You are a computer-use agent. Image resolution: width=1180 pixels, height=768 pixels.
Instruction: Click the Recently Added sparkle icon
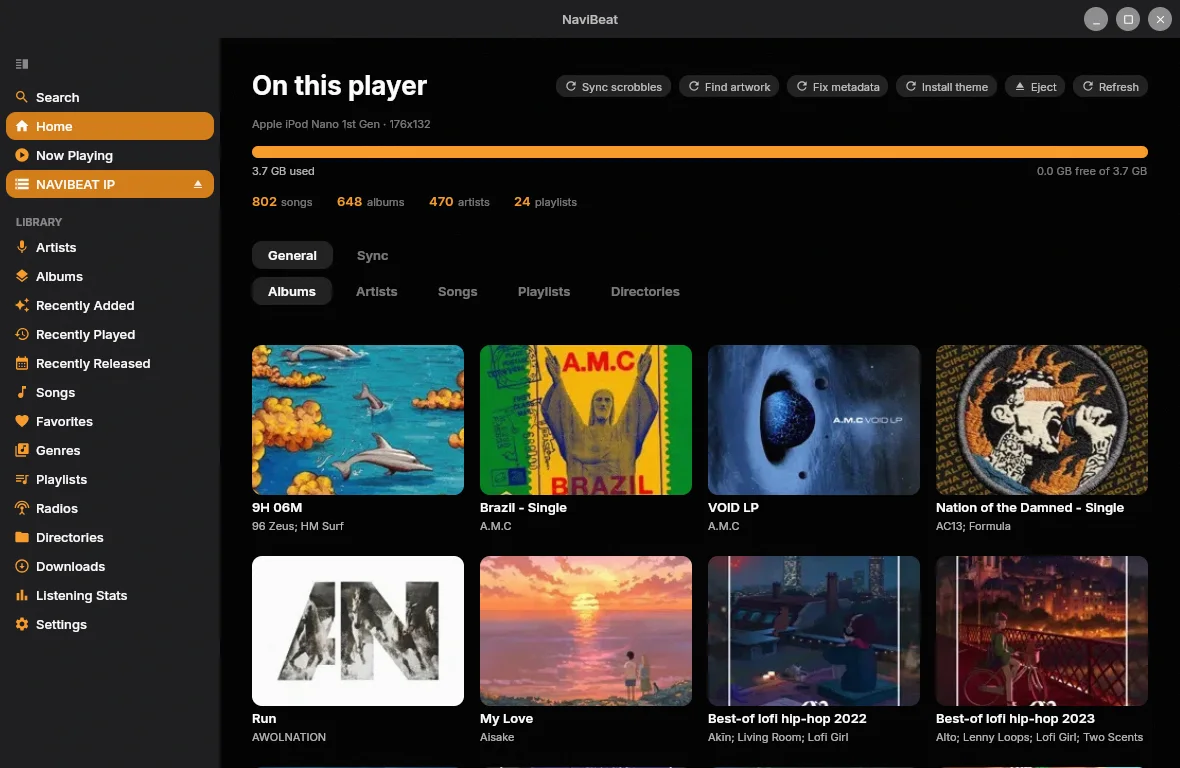coord(22,305)
